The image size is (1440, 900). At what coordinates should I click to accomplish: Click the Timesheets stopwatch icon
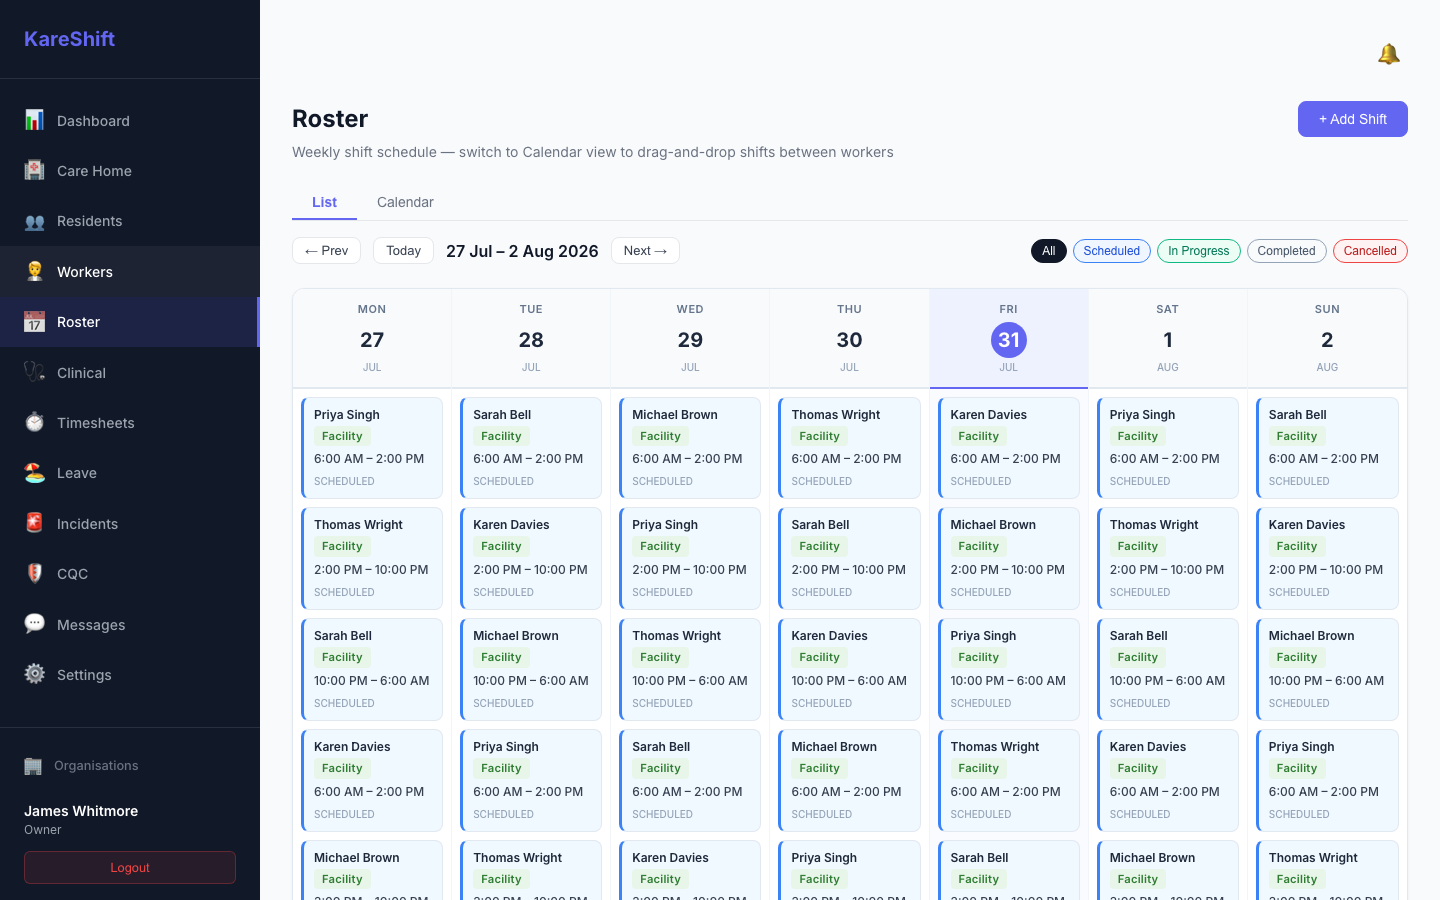34,422
